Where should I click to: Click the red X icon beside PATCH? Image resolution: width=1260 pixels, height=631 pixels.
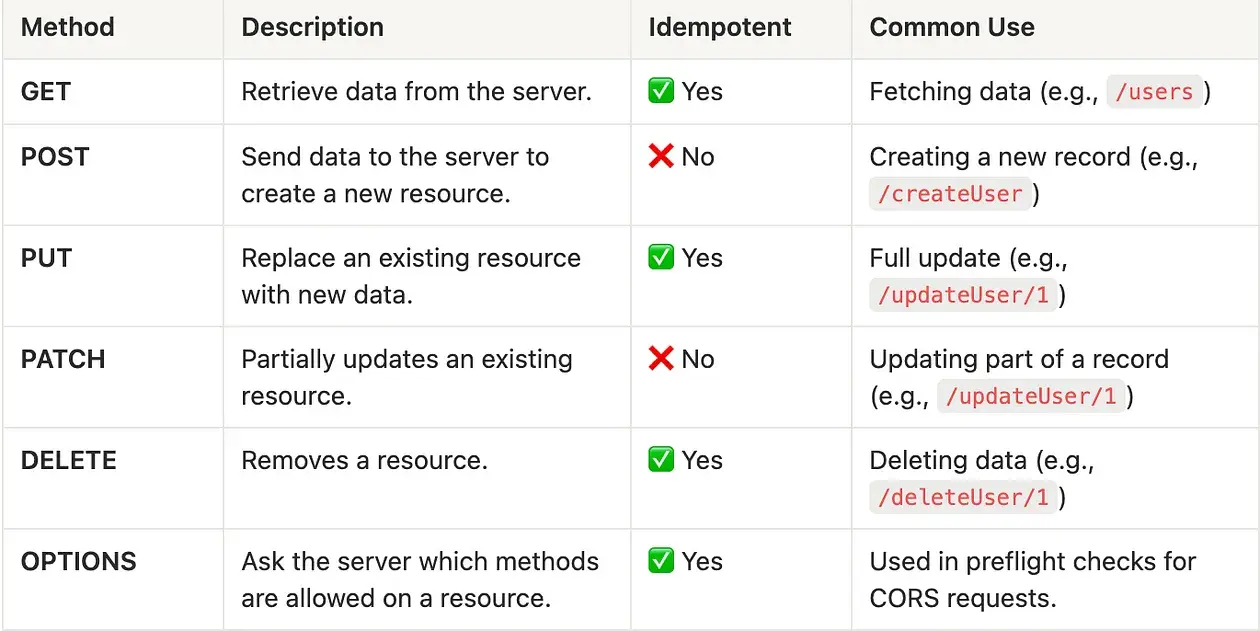(660, 358)
